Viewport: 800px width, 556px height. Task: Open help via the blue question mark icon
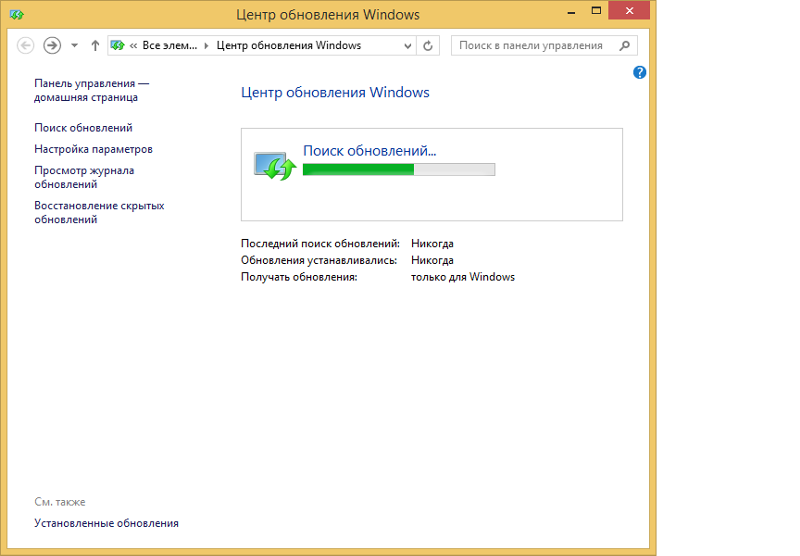coord(639,72)
